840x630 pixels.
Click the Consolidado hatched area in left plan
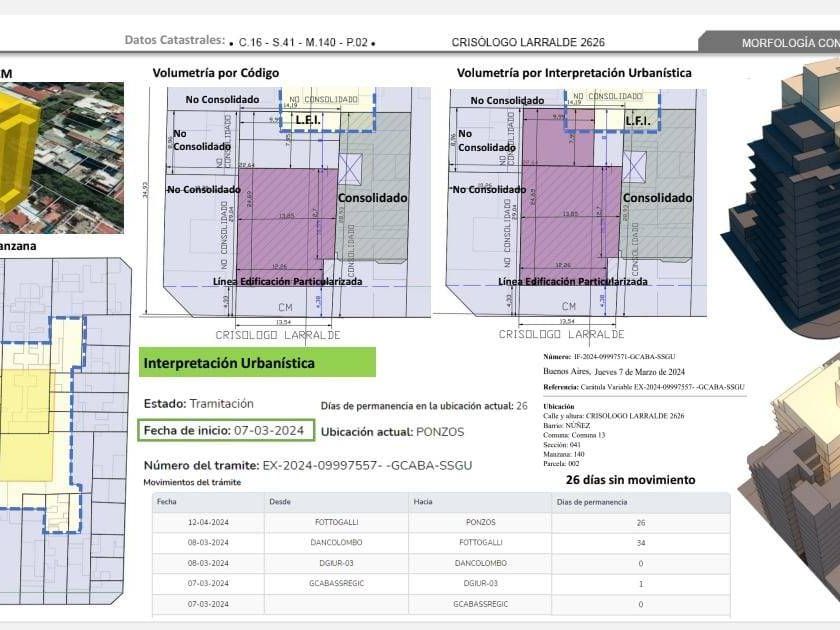click(x=373, y=188)
